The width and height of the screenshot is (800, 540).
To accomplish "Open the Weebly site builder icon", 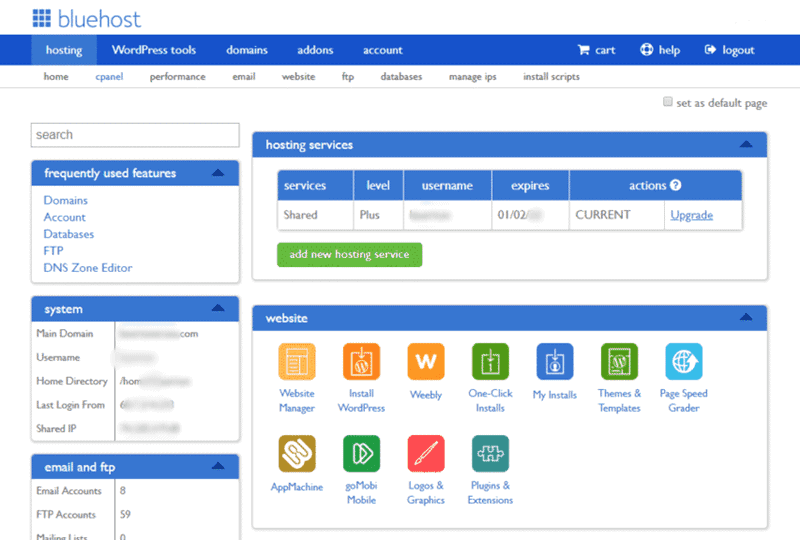I will [x=426, y=361].
